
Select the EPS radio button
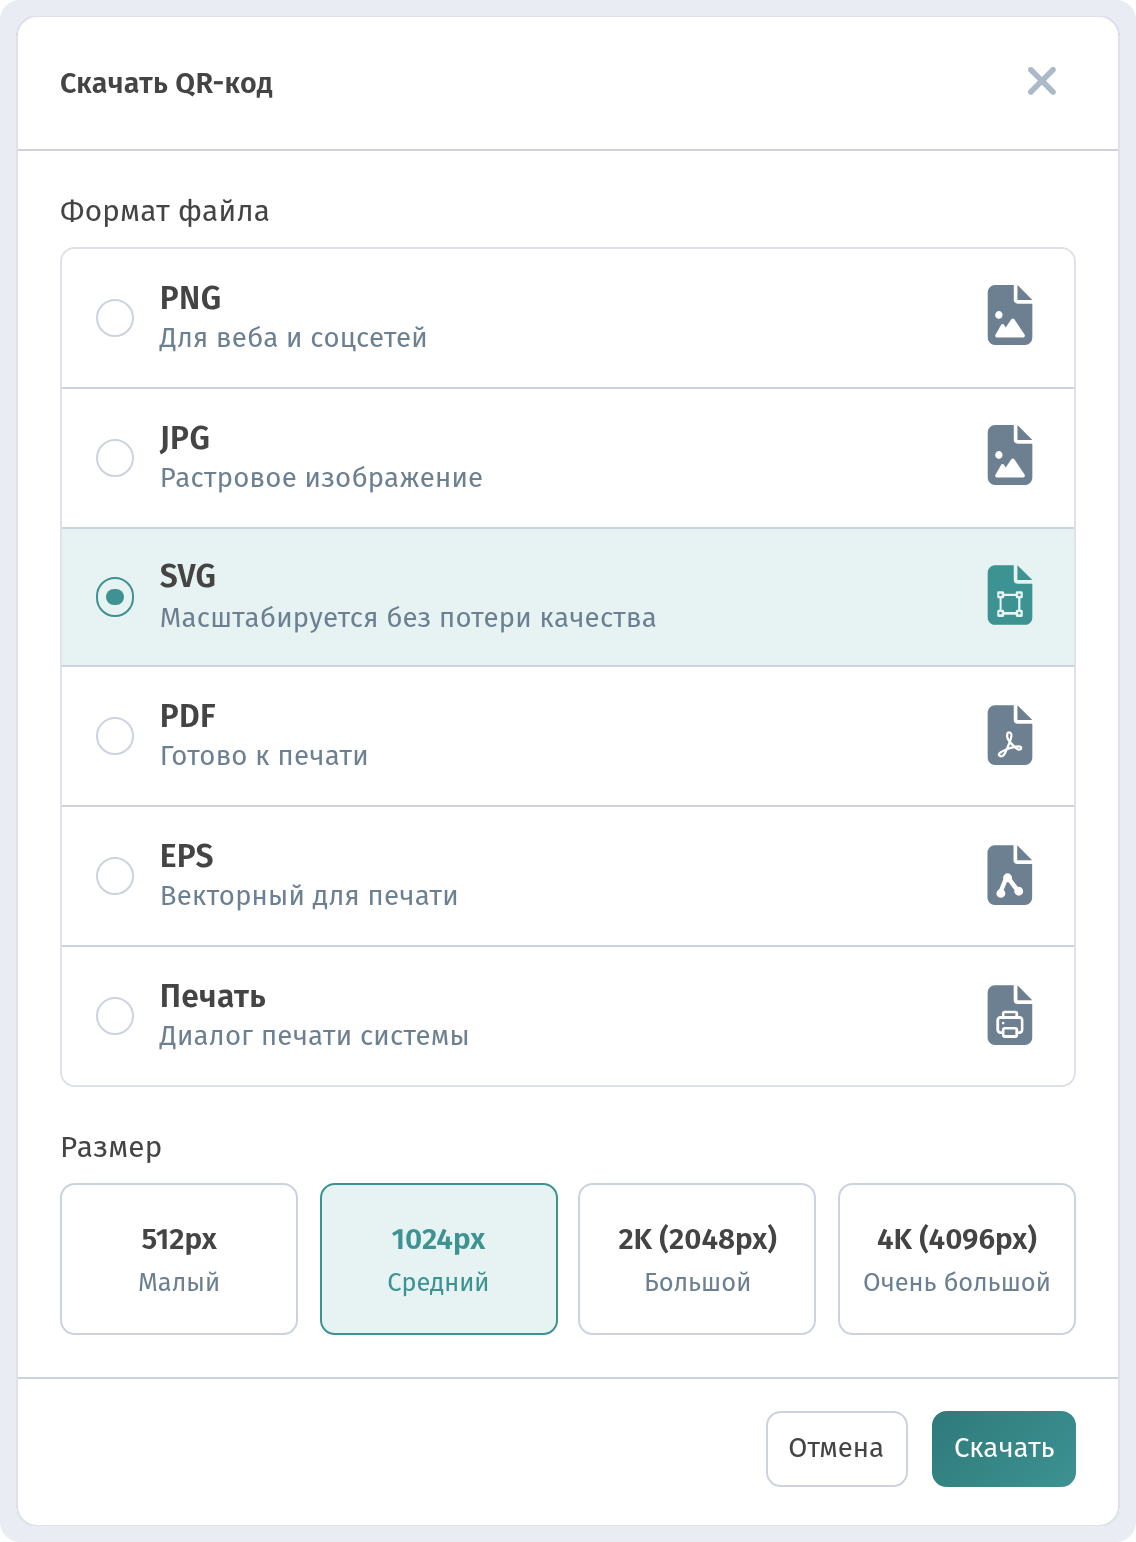tap(115, 876)
